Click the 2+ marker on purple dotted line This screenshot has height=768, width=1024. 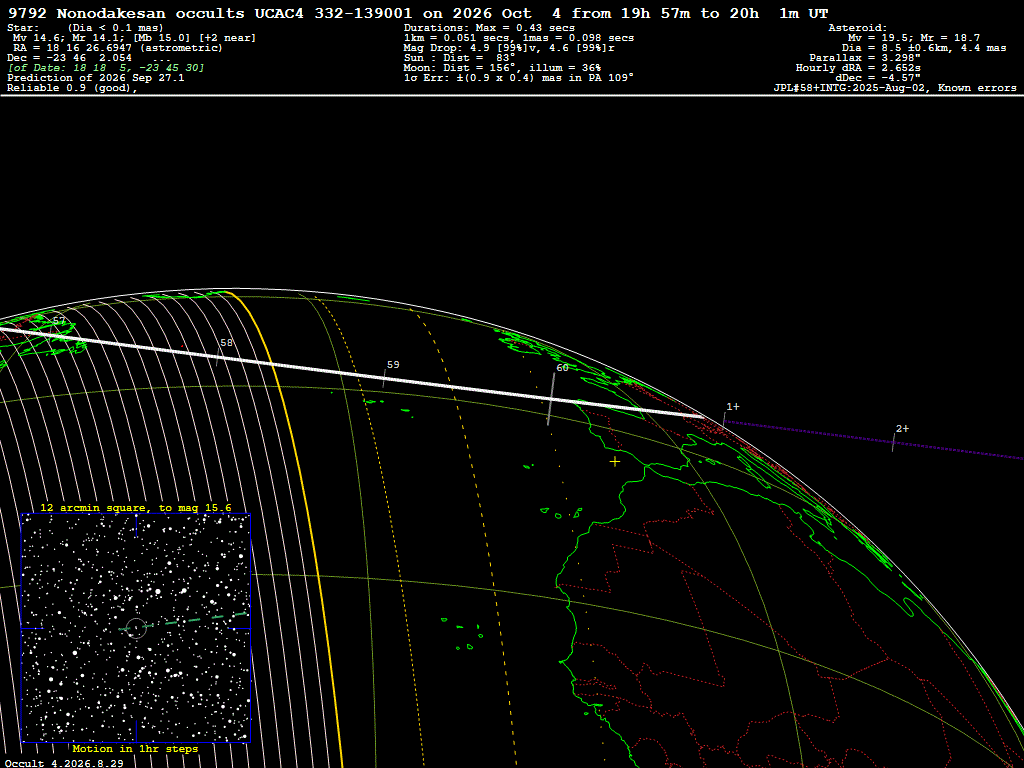pos(902,429)
